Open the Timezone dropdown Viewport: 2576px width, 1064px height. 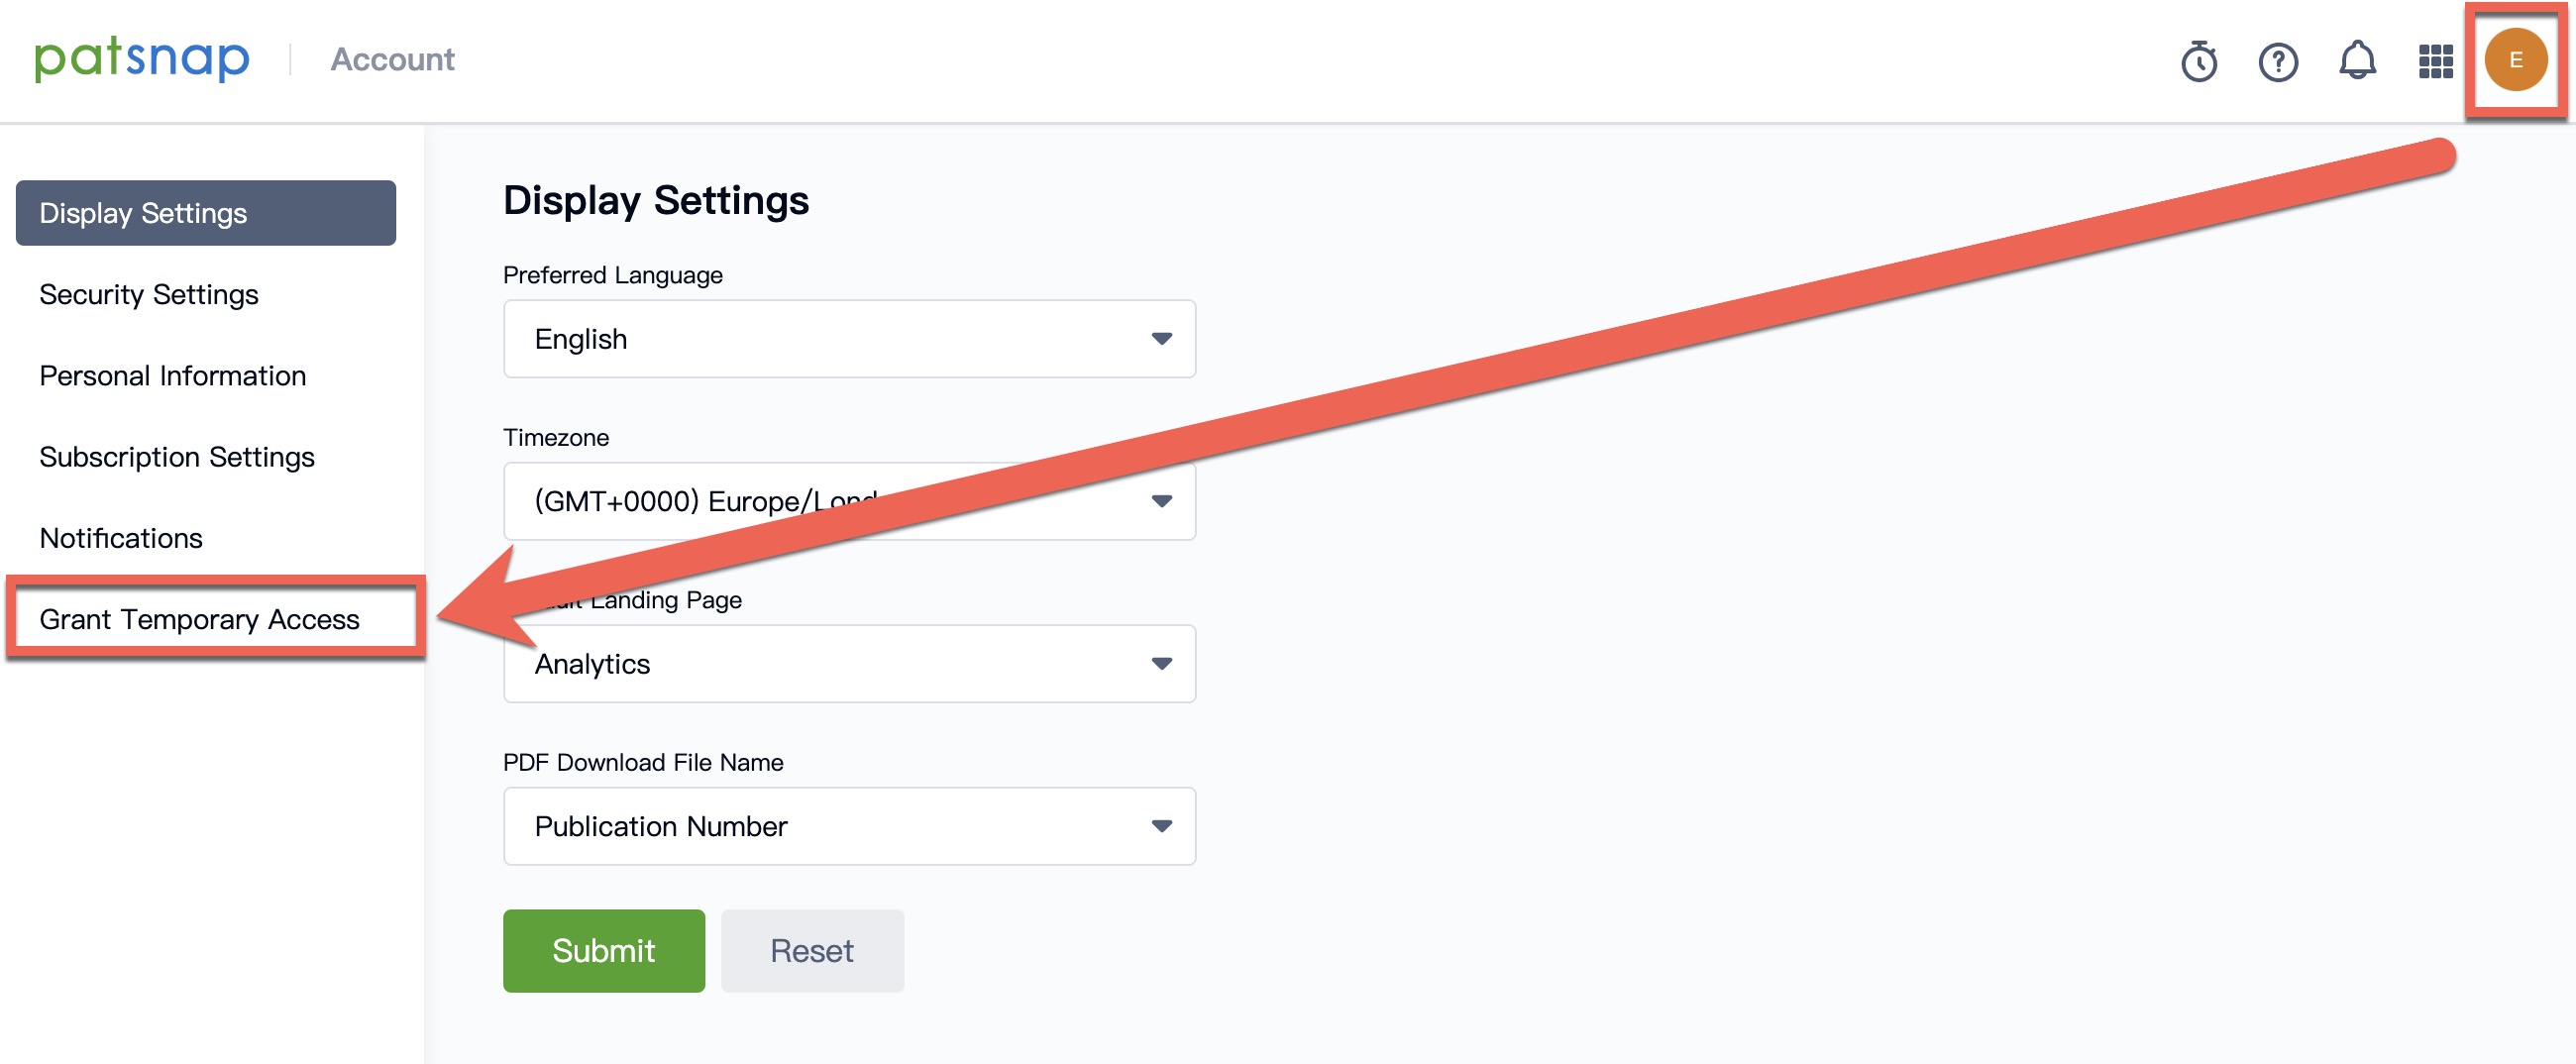pyautogui.click(x=700, y=501)
